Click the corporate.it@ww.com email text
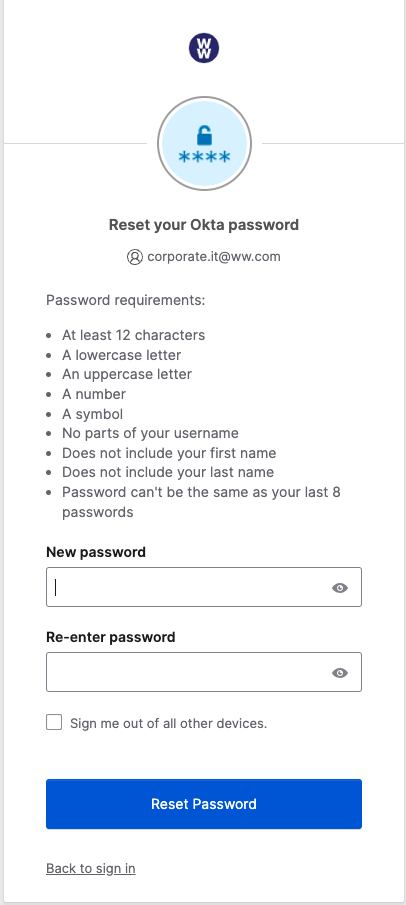The height and width of the screenshot is (905, 406). (x=214, y=256)
